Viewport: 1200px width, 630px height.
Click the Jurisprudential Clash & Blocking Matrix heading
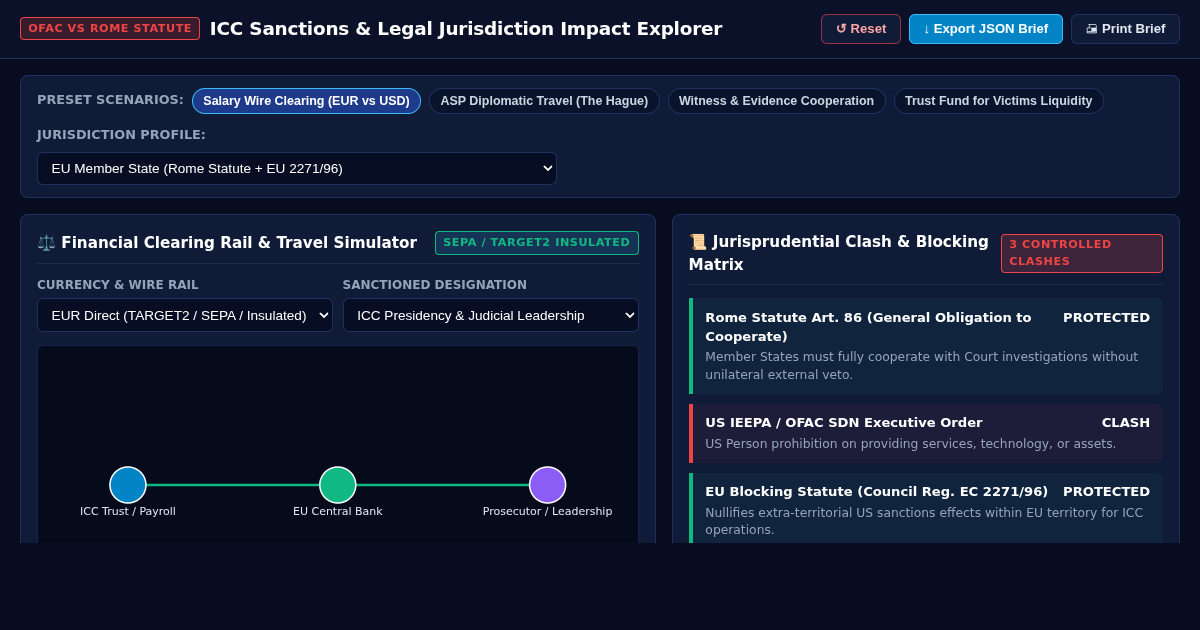coord(838,253)
